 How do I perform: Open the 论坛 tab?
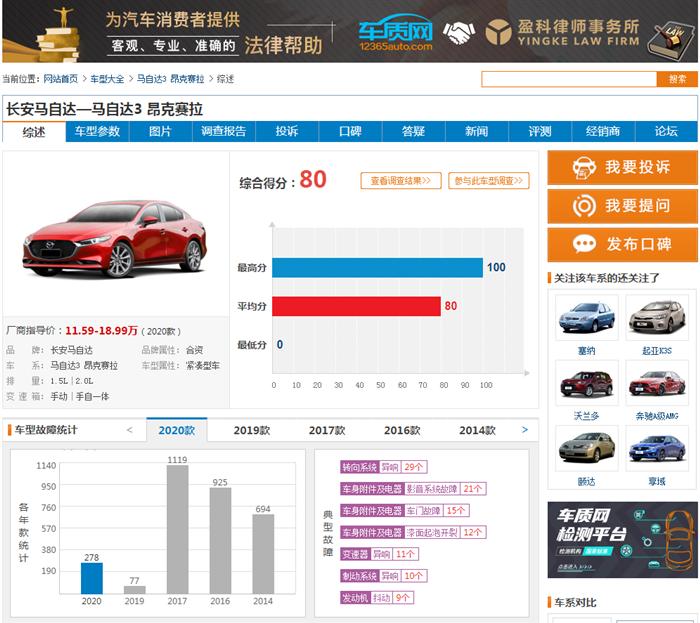point(667,131)
